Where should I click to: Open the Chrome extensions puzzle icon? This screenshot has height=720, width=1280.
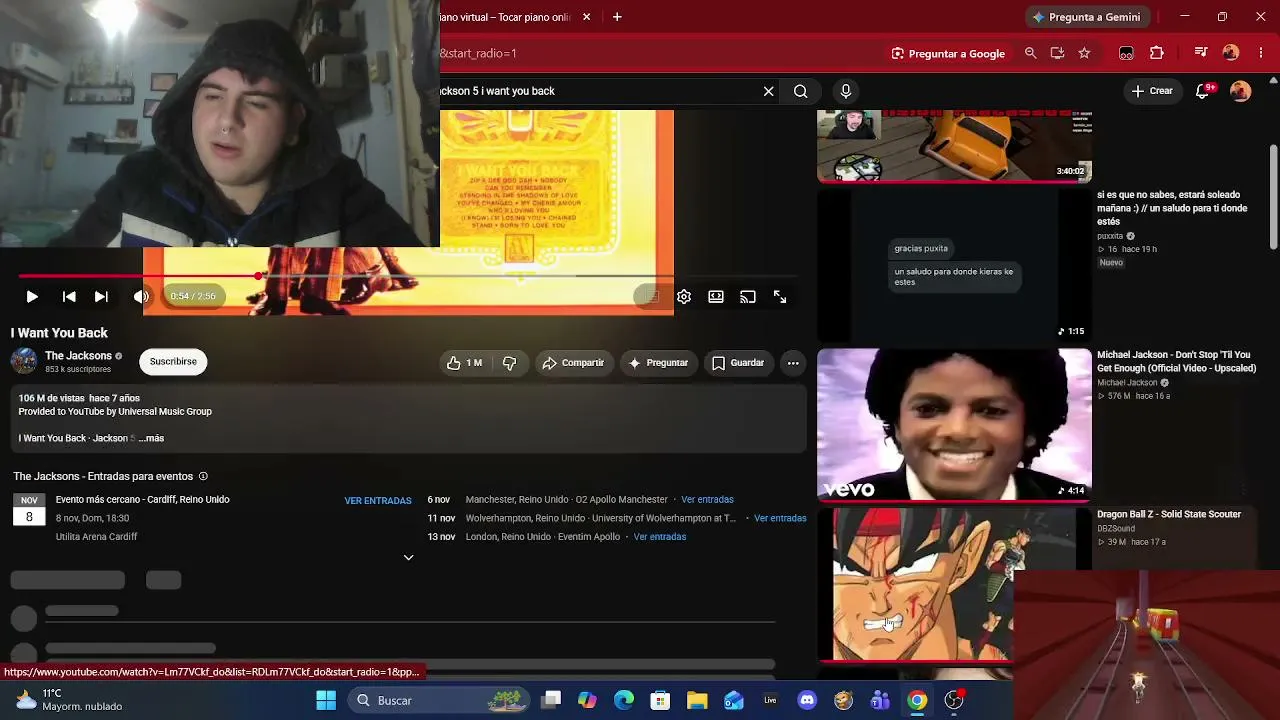[x=1157, y=53]
